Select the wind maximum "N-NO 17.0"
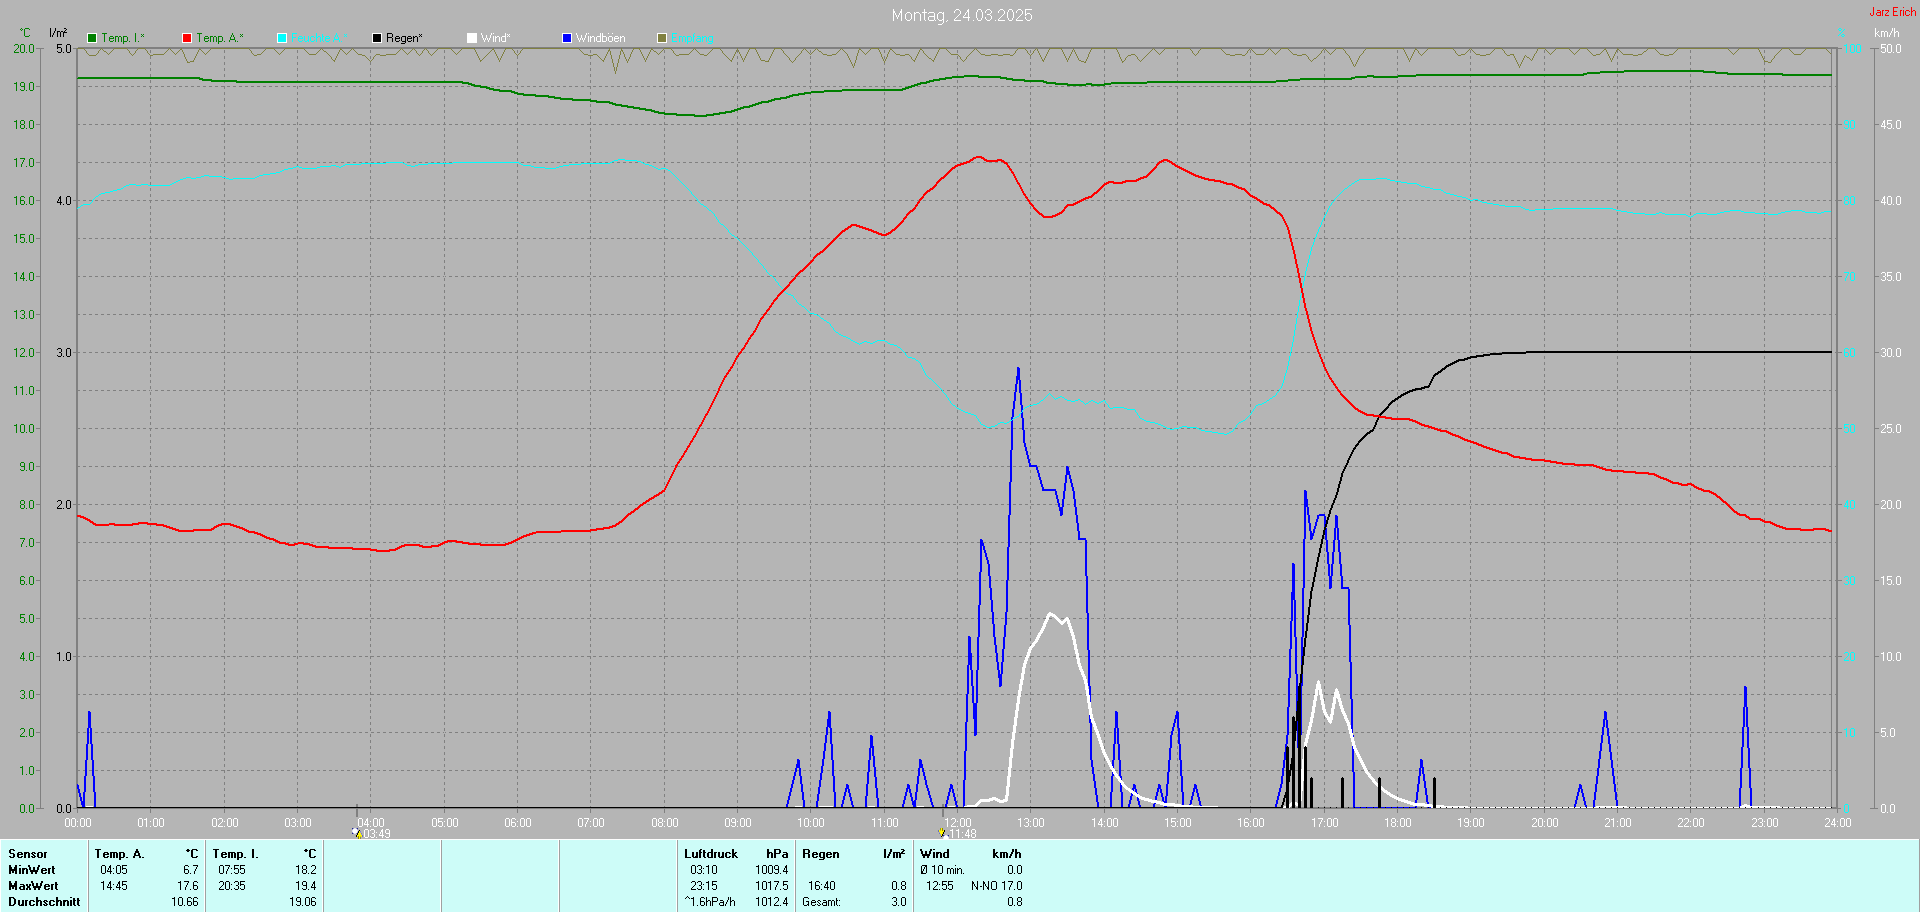Image resolution: width=1920 pixels, height=912 pixels. [x=997, y=886]
